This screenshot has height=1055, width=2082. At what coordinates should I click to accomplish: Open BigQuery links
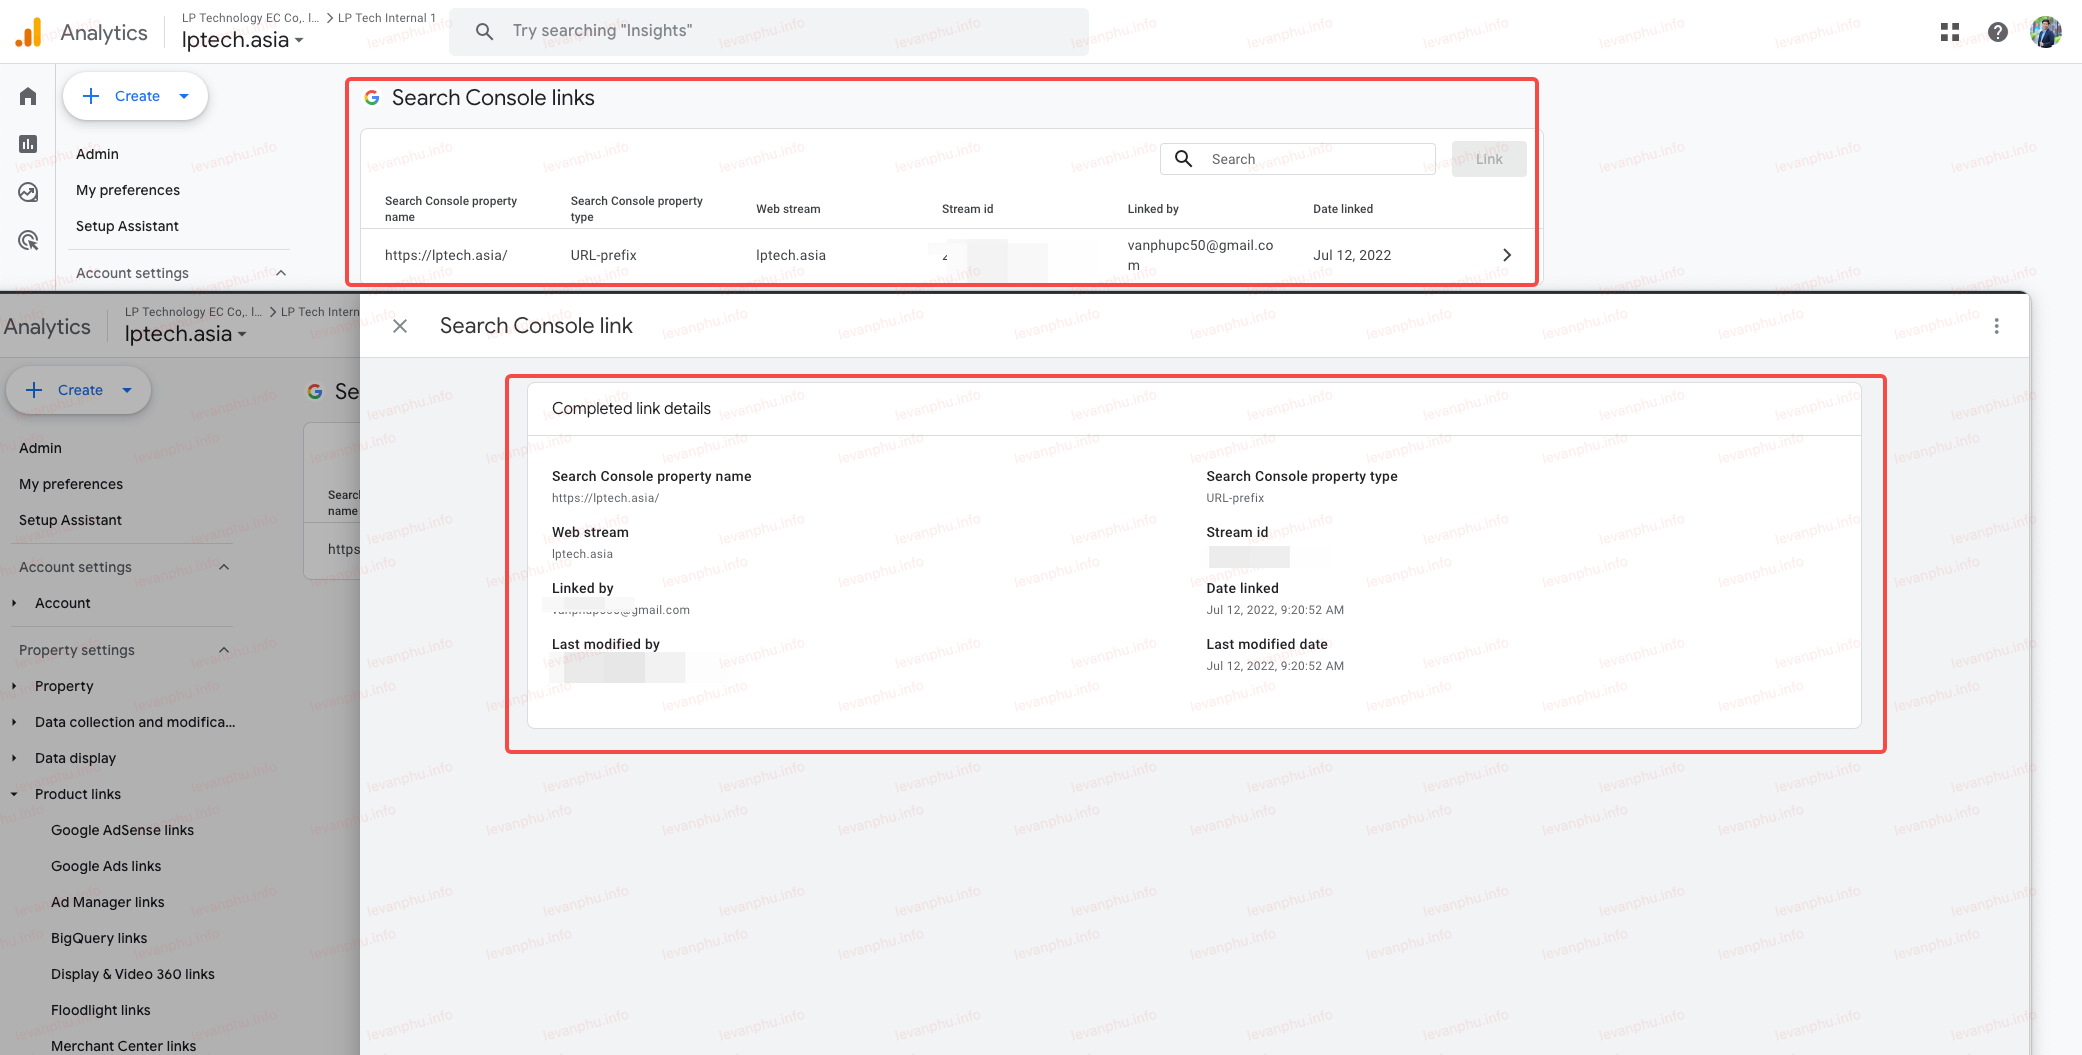(x=99, y=938)
